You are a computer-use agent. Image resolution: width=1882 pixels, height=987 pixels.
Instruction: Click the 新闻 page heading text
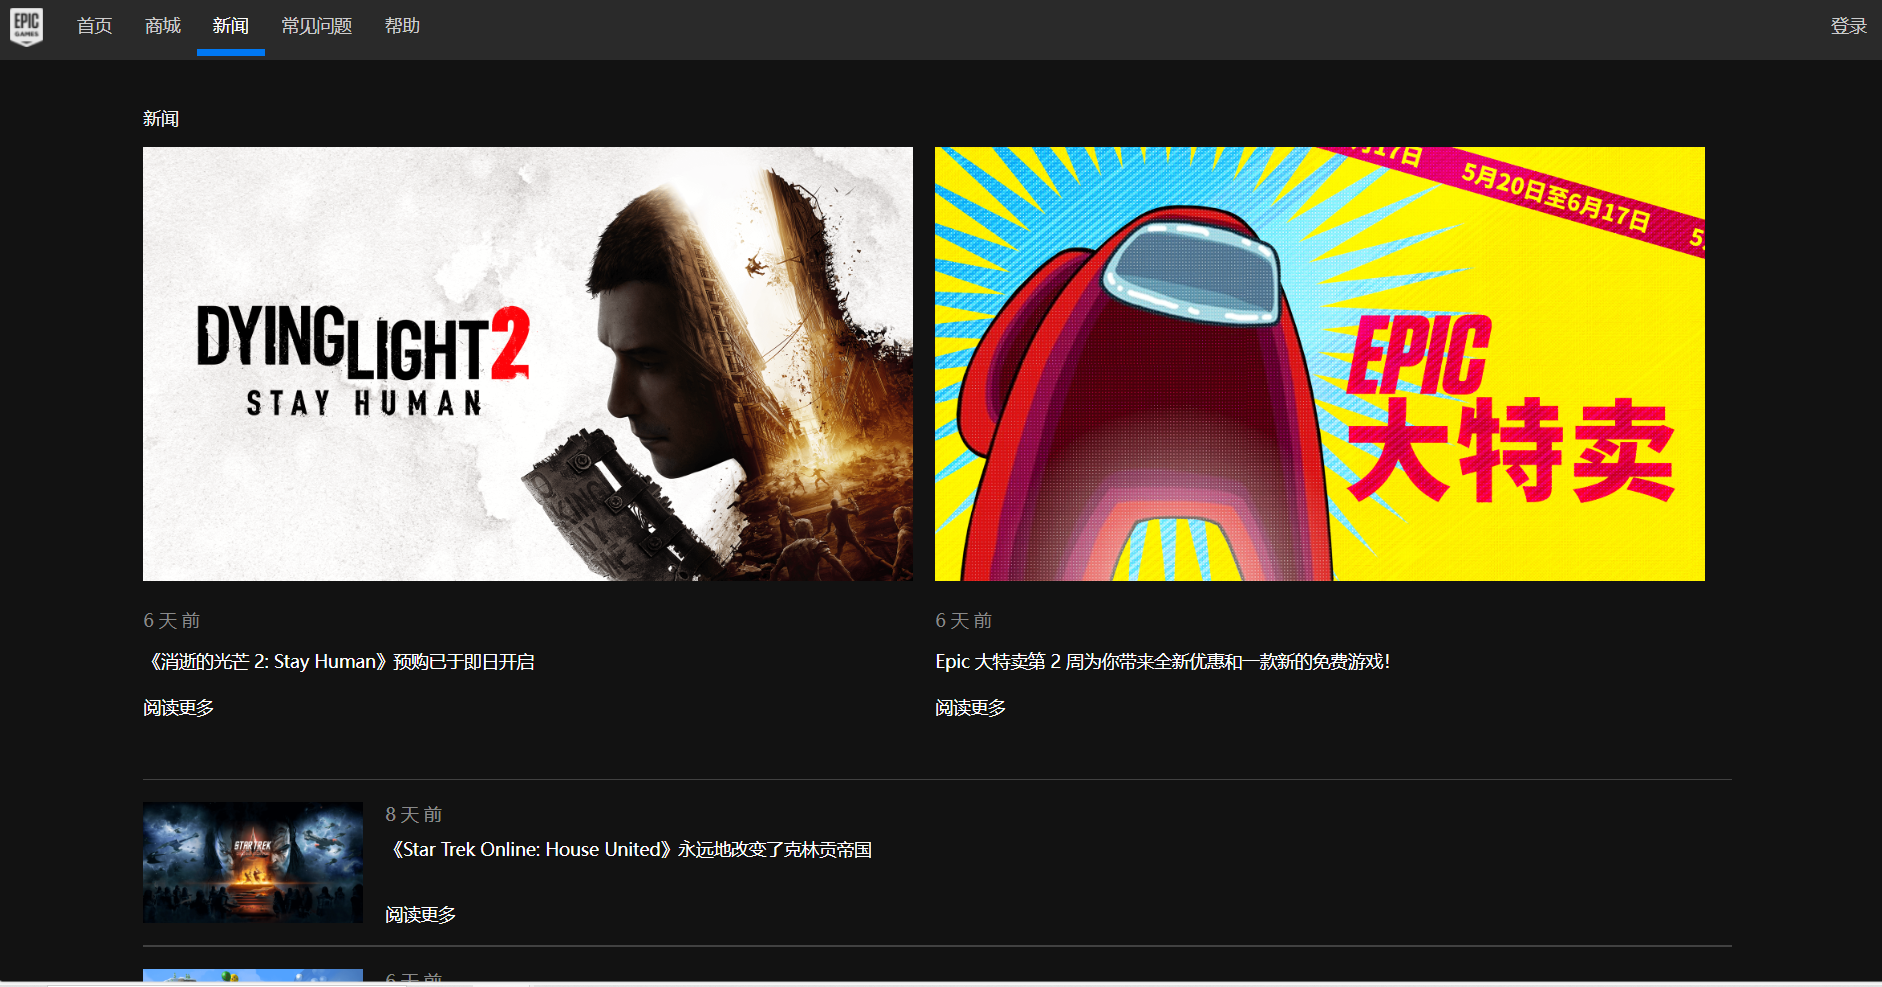[x=161, y=119]
